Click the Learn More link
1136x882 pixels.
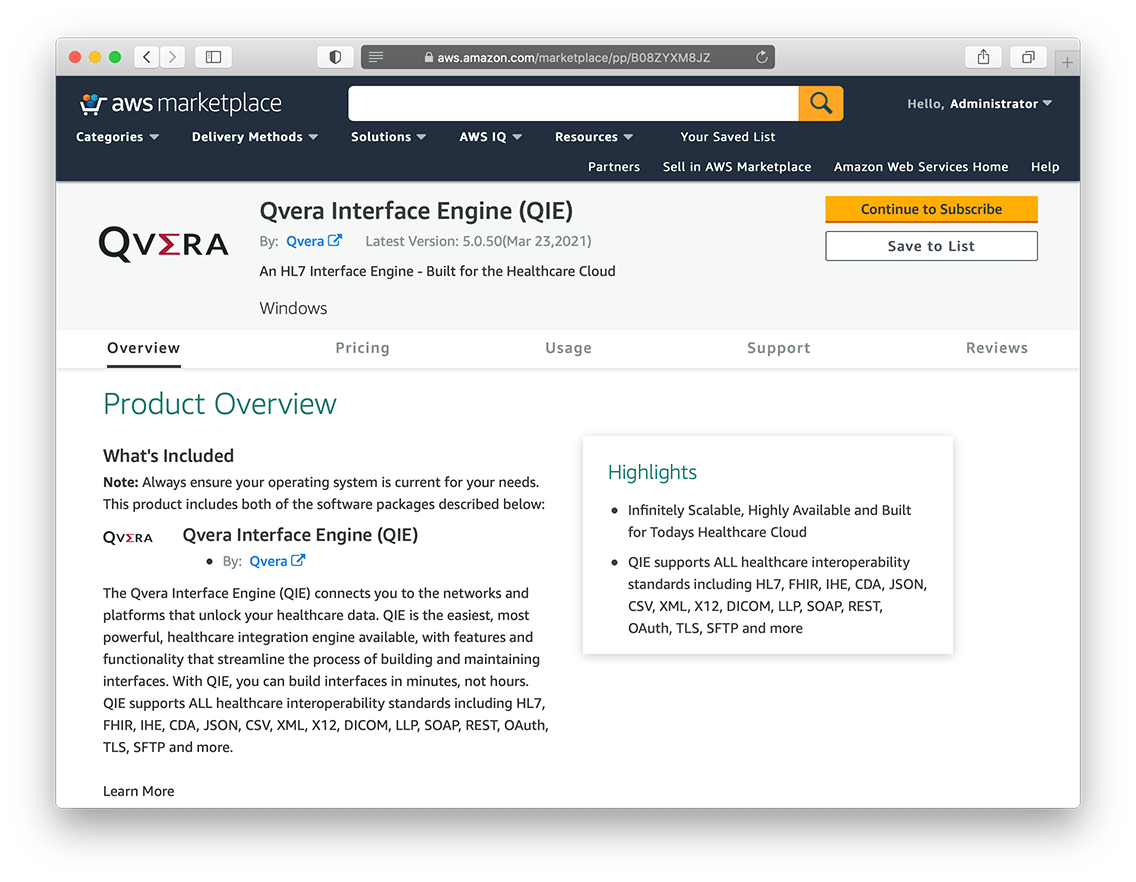pos(138,791)
